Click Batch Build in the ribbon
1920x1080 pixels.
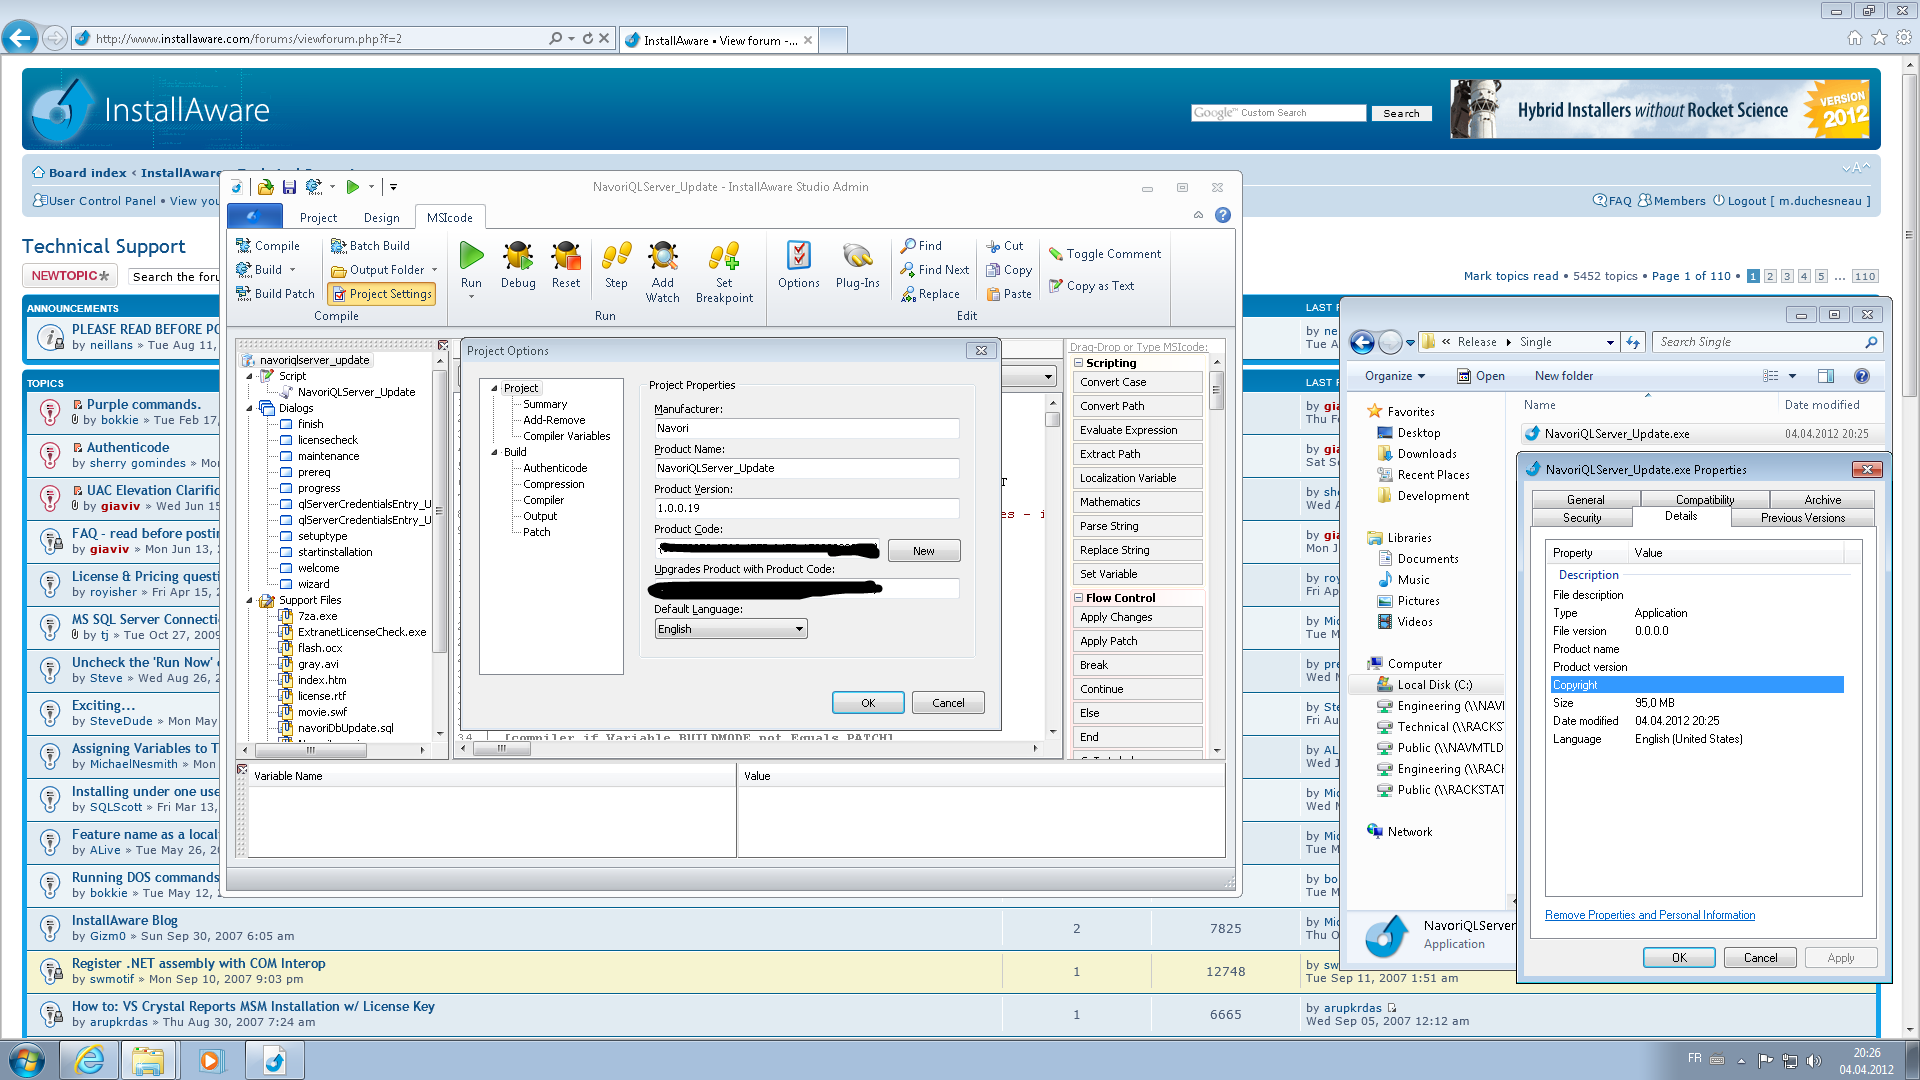[x=370, y=246]
